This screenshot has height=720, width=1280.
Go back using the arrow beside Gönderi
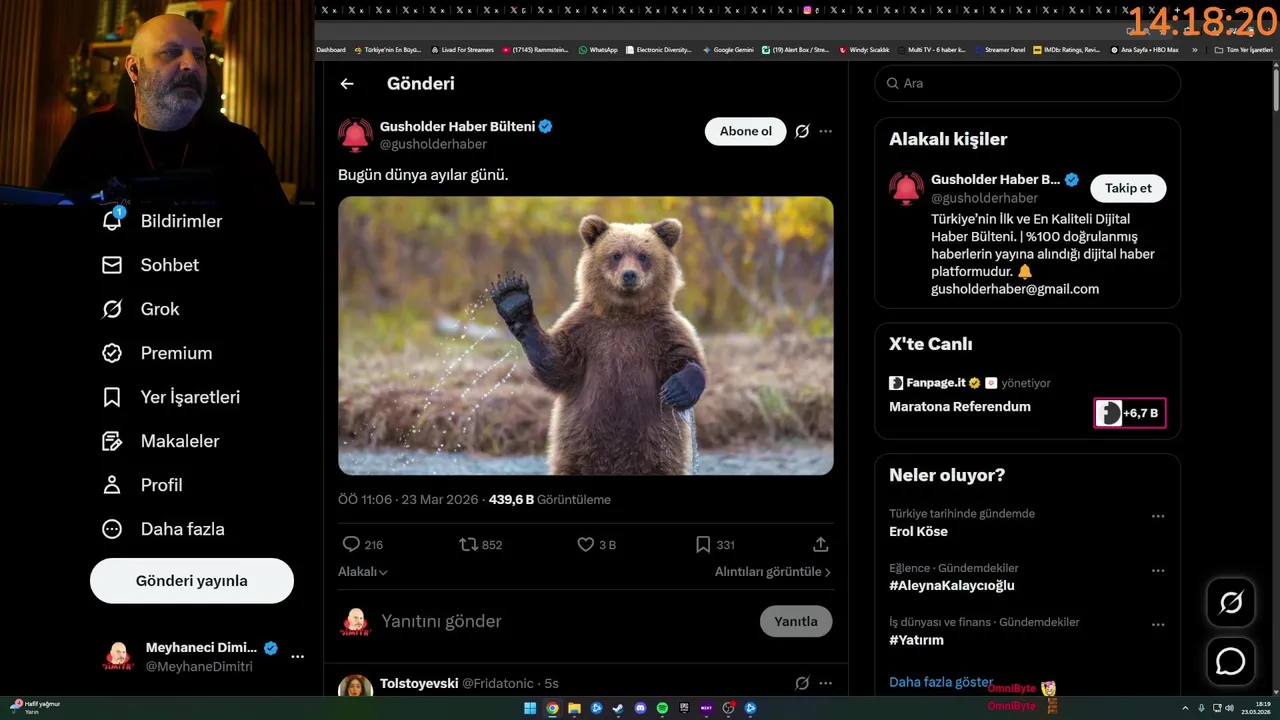[347, 84]
